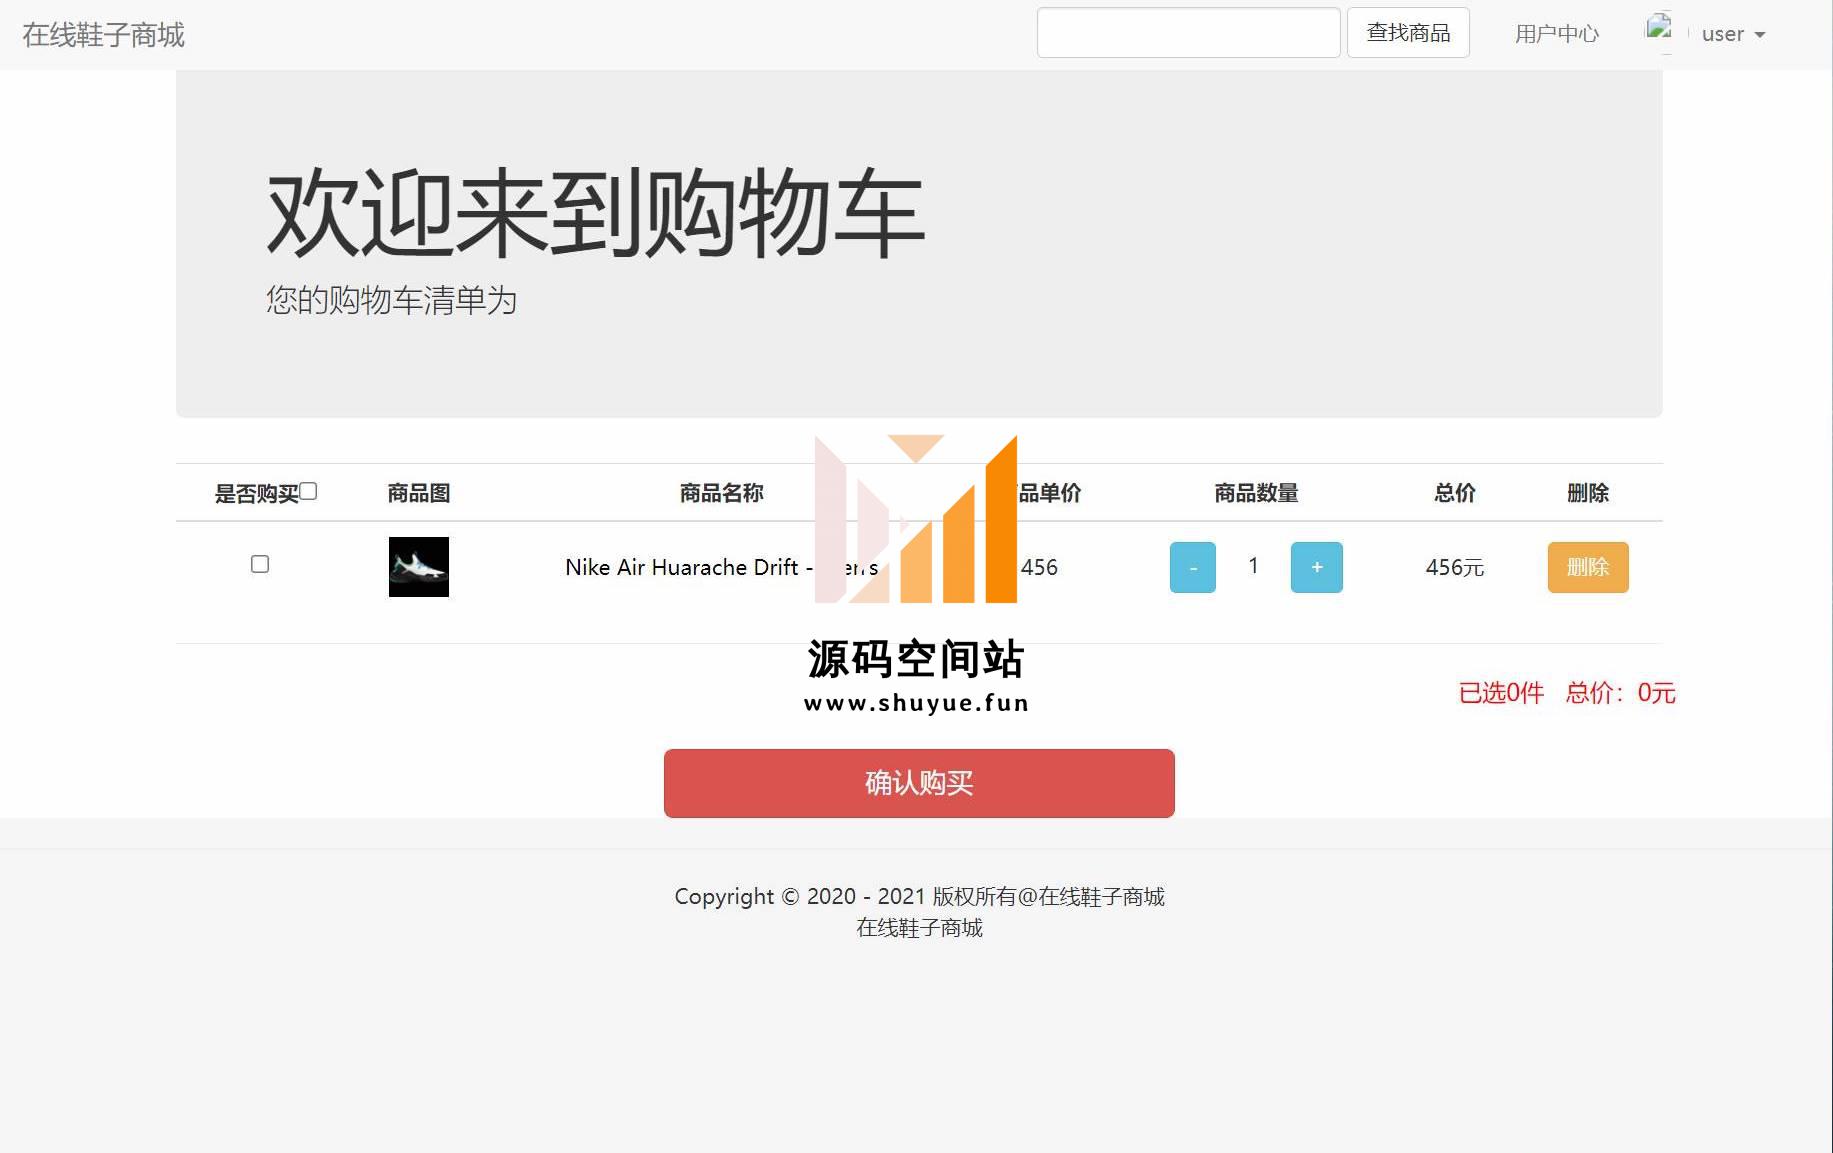Expand the user account dropdown
Image resolution: width=1833 pixels, height=1153 pixels.
pyautogui.click(x=1733, y=34)
